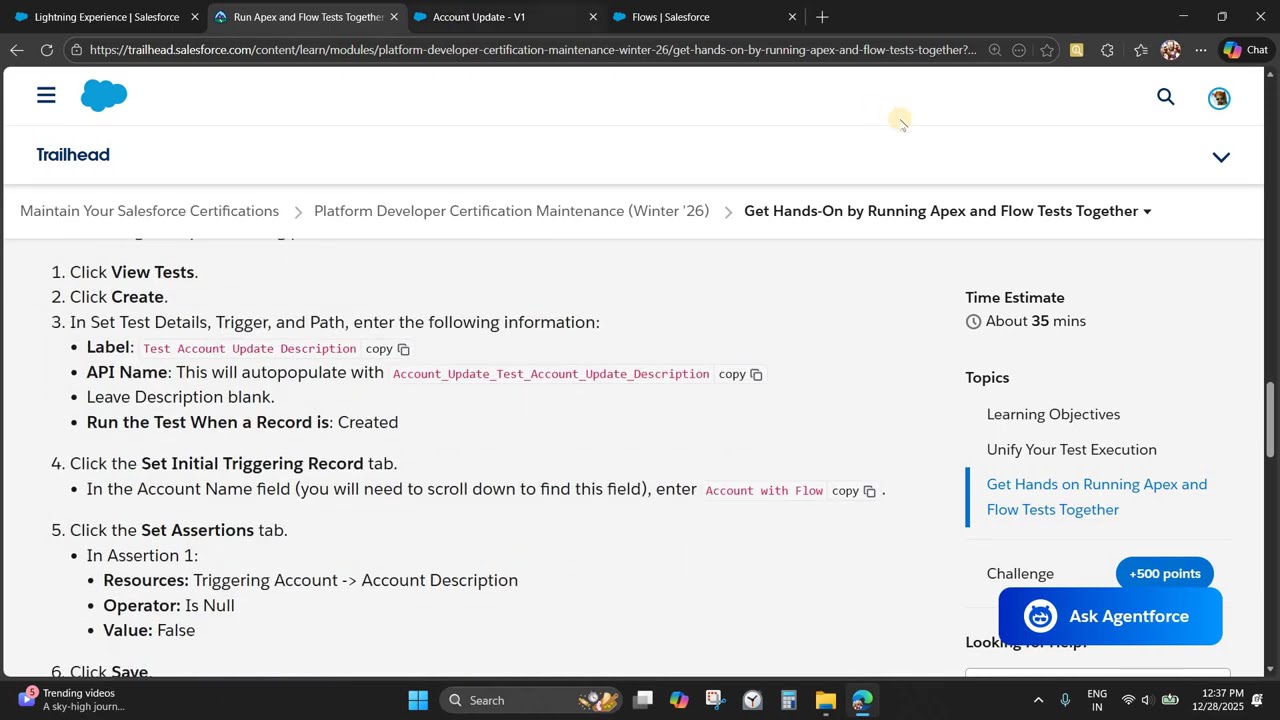Image resolution: width=1280 pixels, height=720 pixels.
Task: Add this page to favorites
Action: 1047,50
